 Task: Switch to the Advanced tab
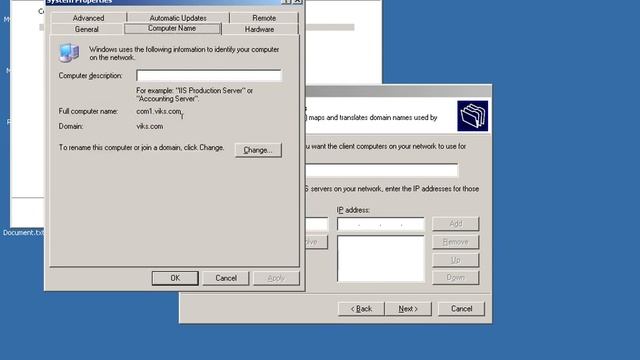[x=88, y=18]
